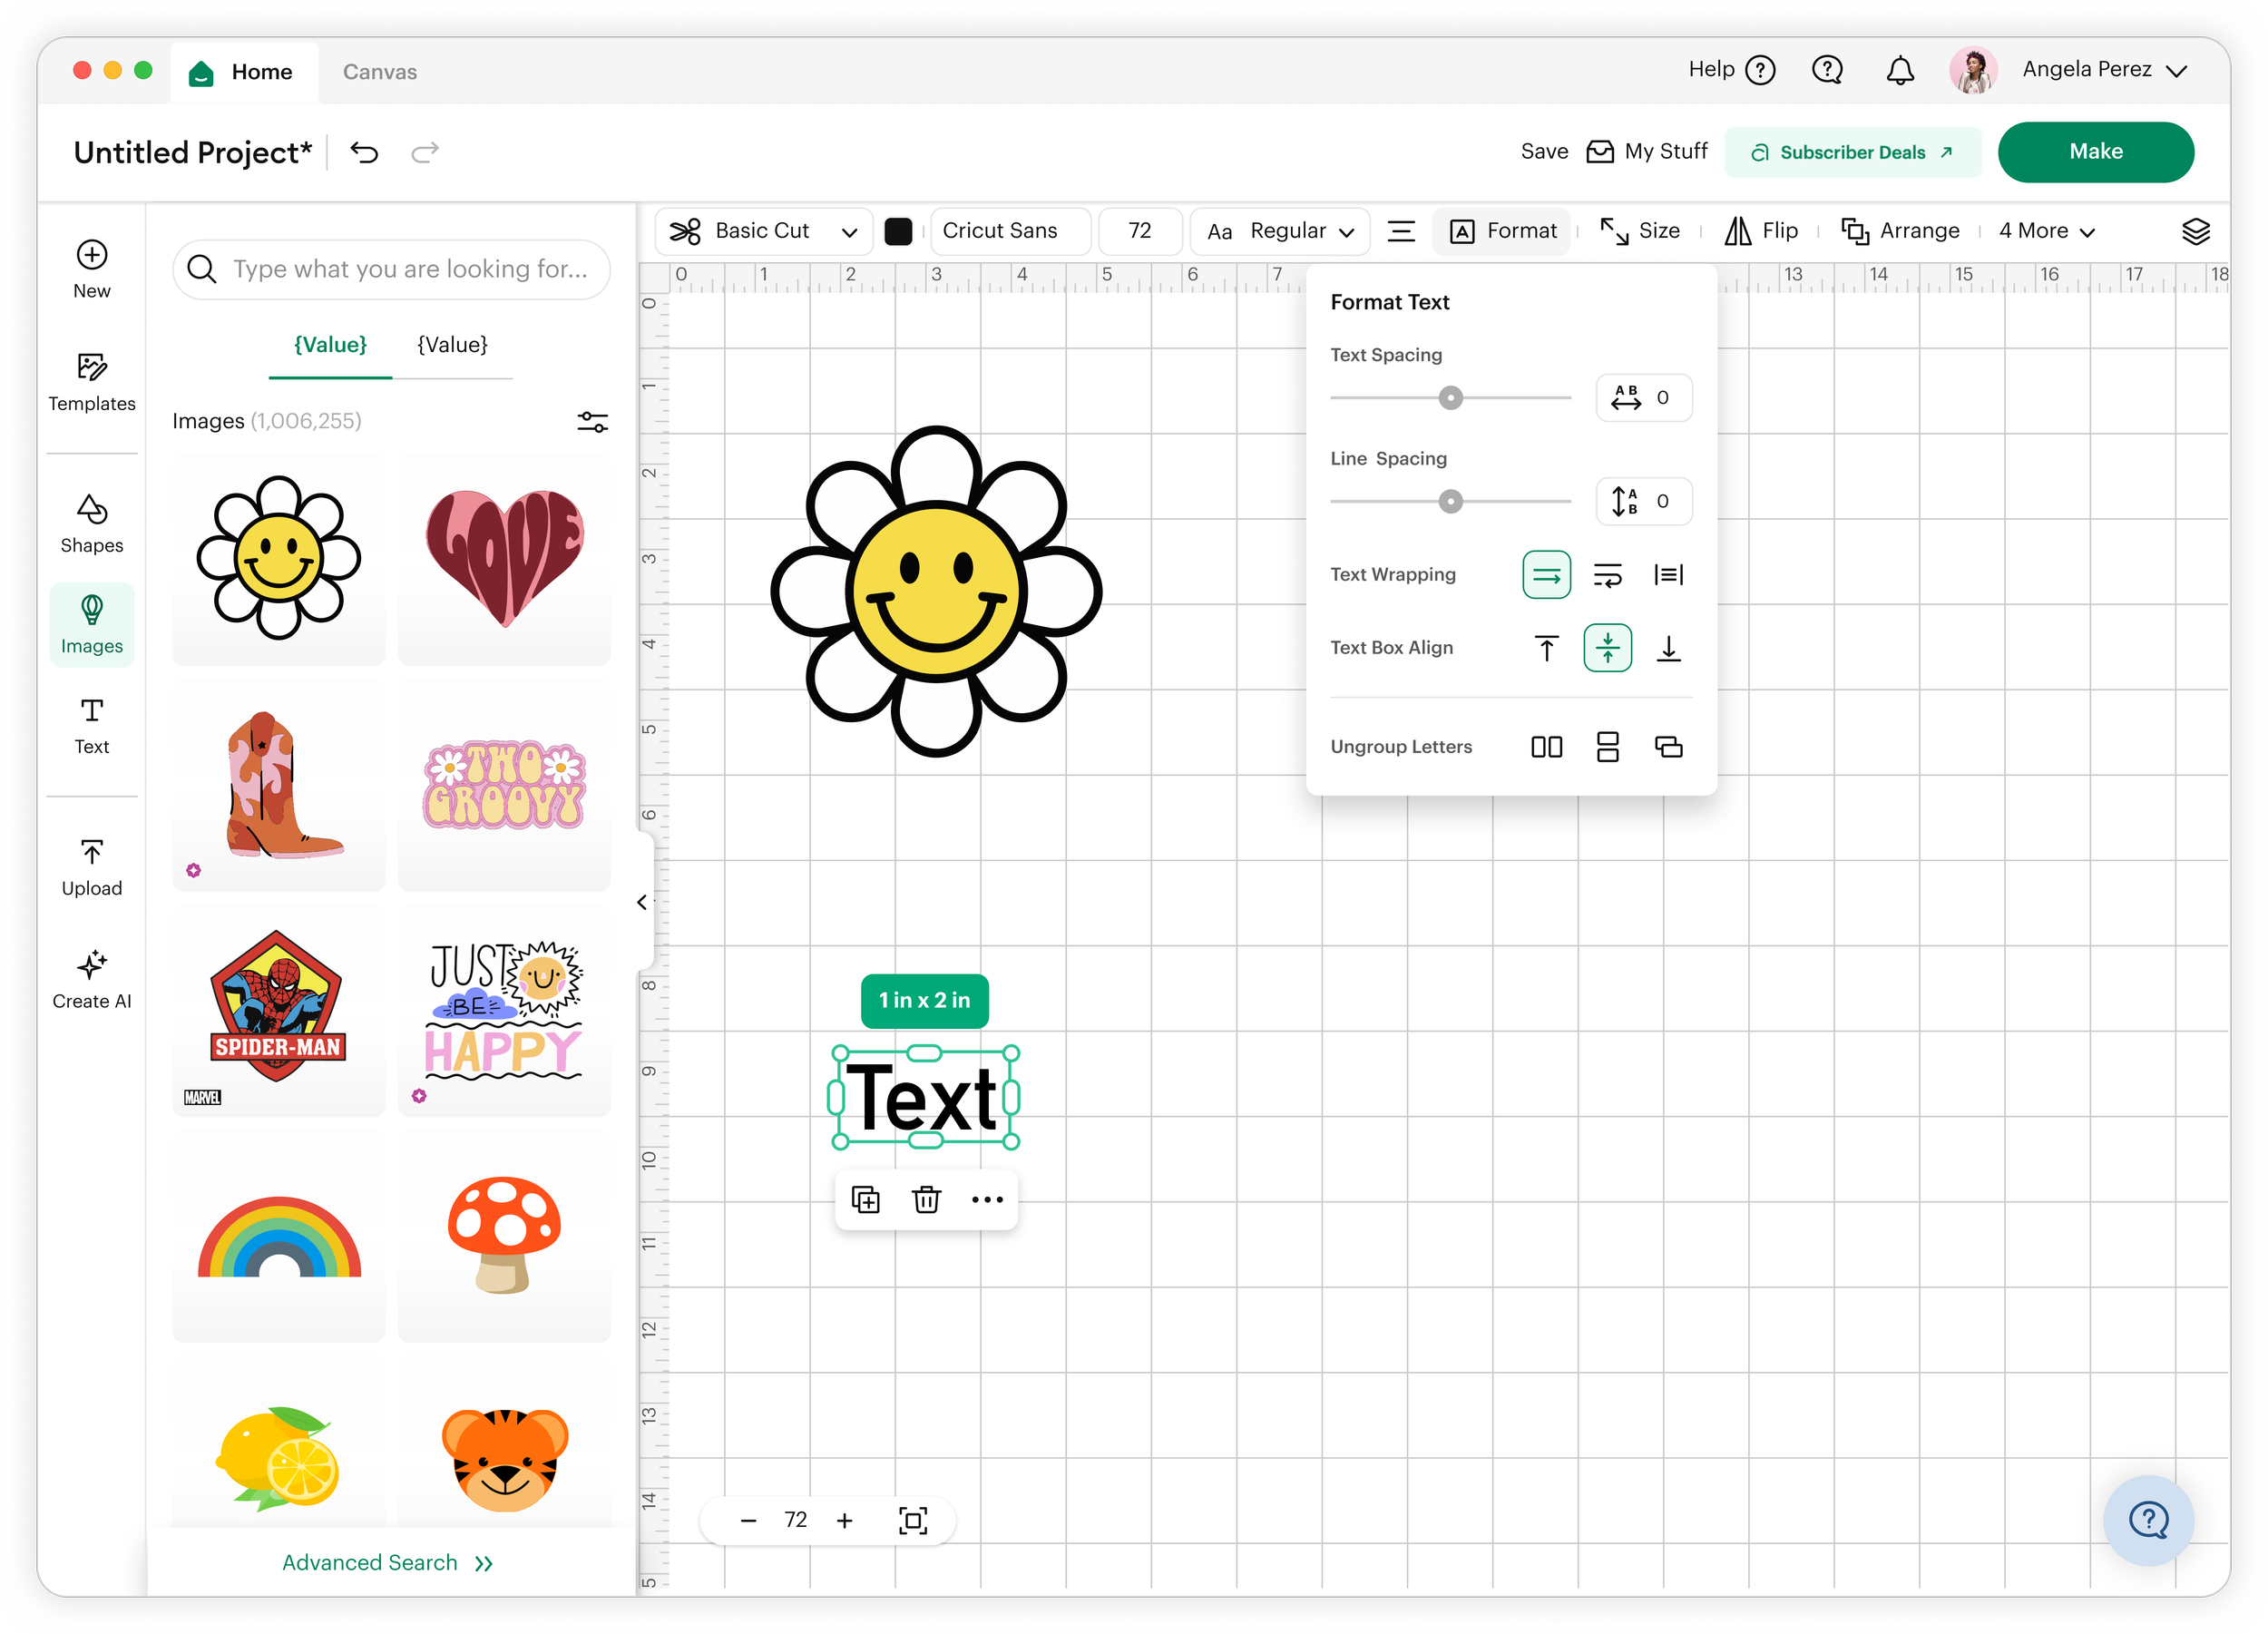Duplicate the selected text object

tap(865, 1199)
